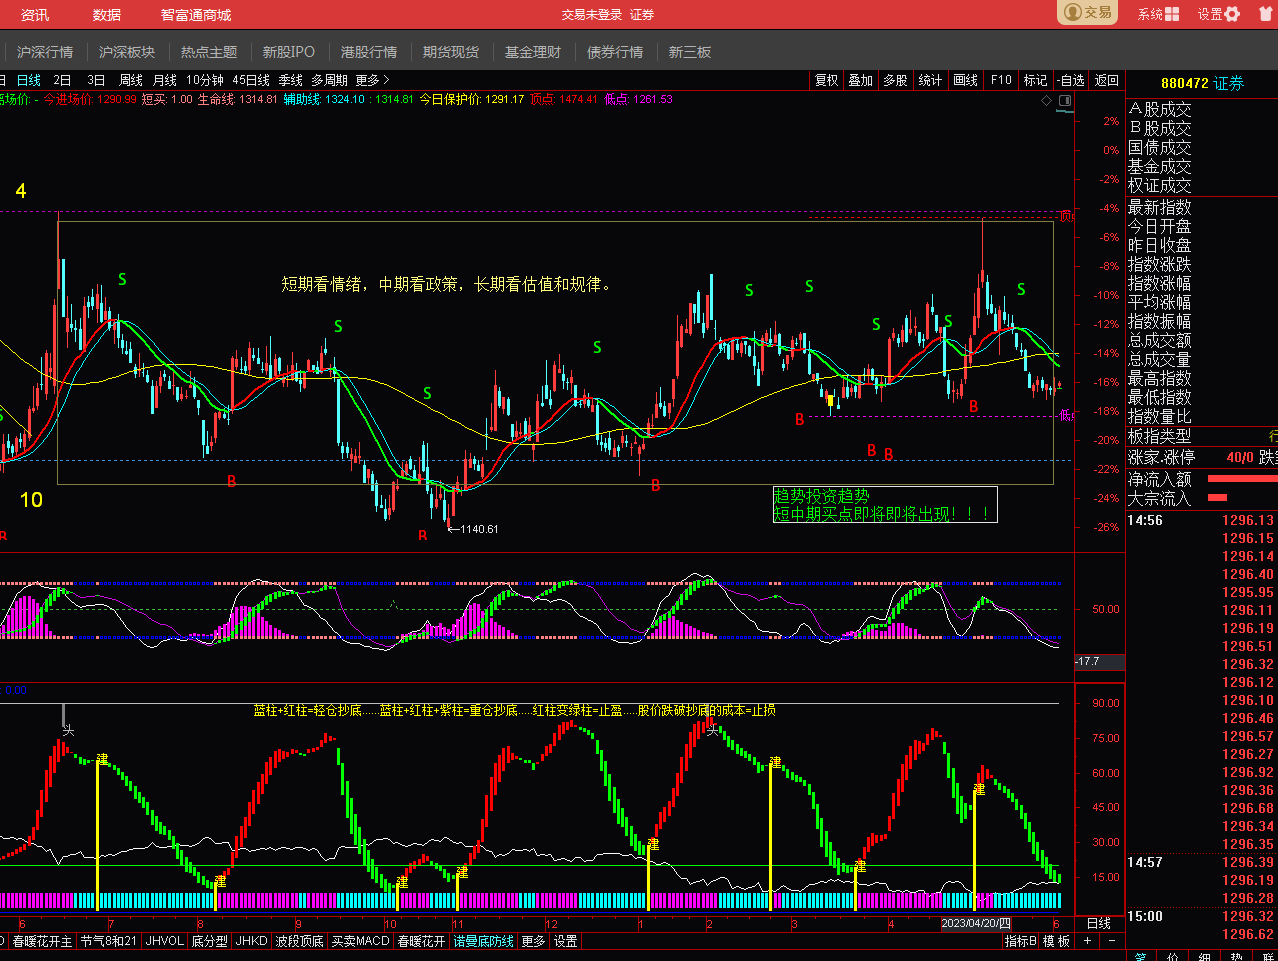The width and height of the screenshot is (1278, 961).
Task: Zoom out the chart with minus button
Action: (1112, 941)
